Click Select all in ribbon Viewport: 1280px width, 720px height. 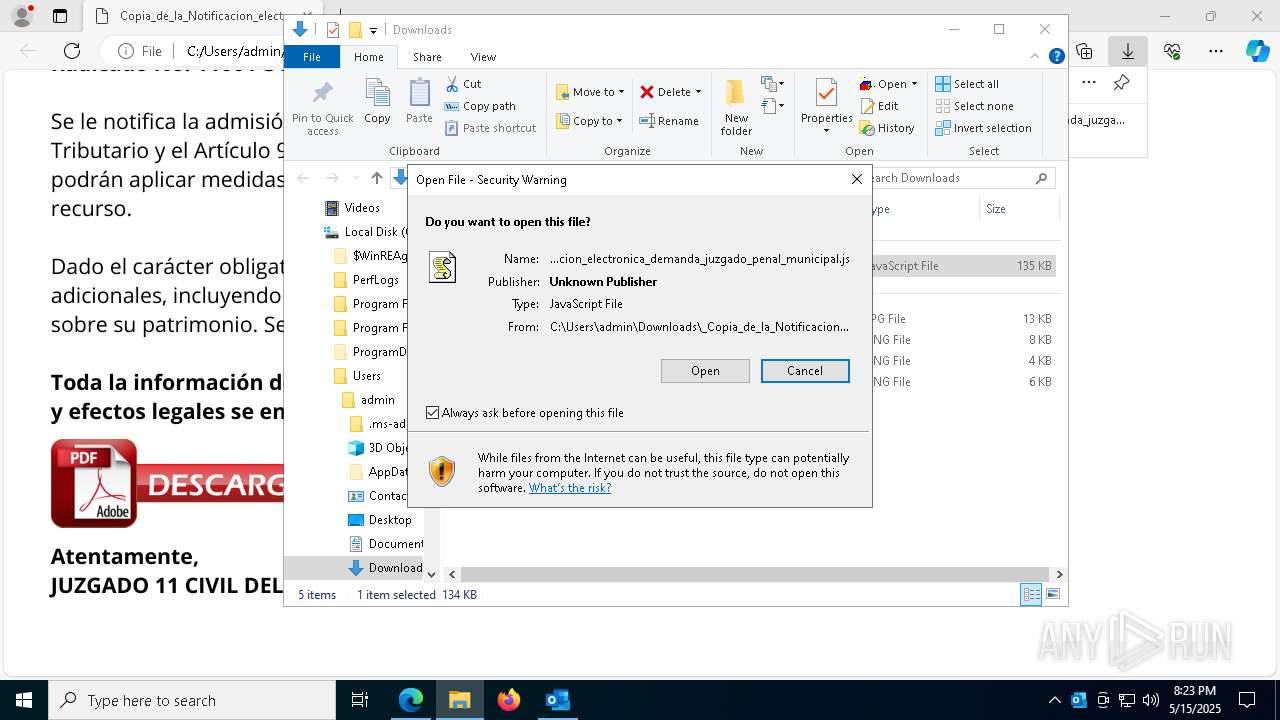[x=967, y=84]
